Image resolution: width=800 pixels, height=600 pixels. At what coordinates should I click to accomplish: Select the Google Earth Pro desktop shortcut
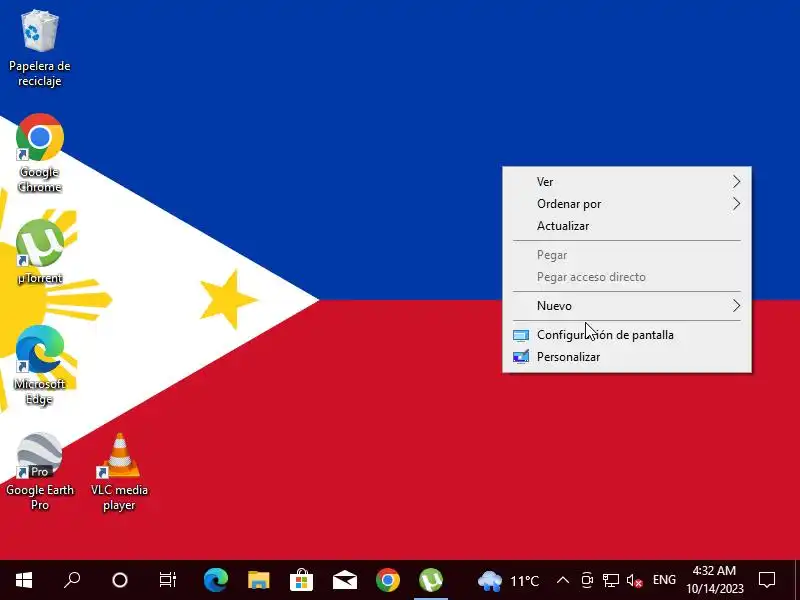(40, 471)
